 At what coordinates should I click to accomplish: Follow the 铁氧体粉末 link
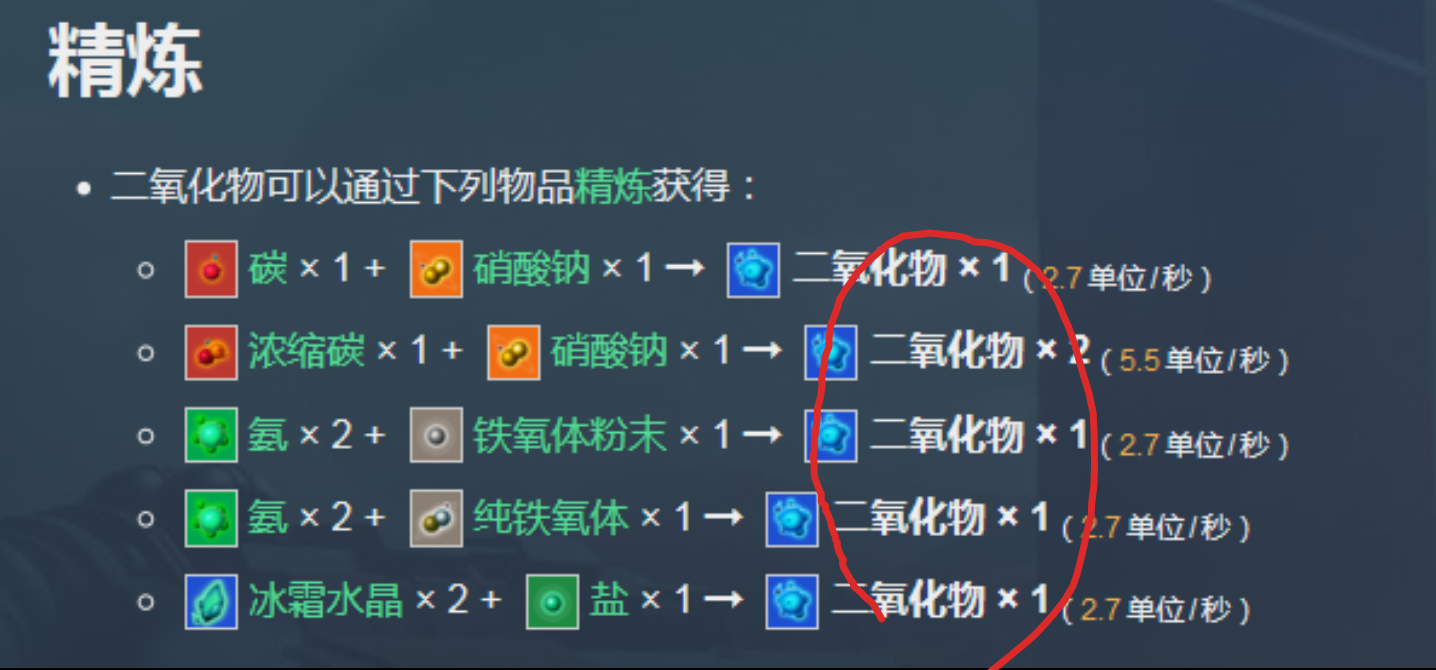[x=570, y=435]
